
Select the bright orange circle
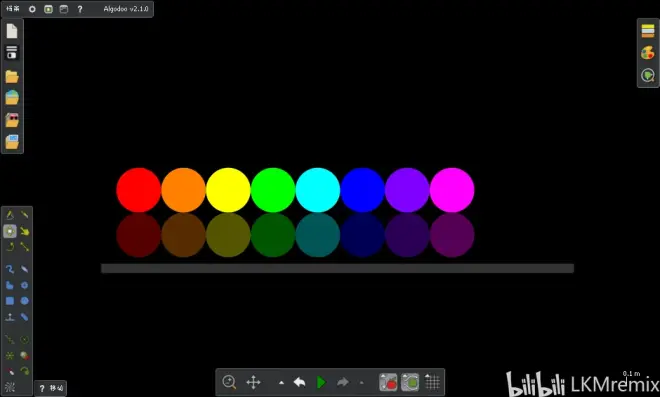[x=183, y=190]
